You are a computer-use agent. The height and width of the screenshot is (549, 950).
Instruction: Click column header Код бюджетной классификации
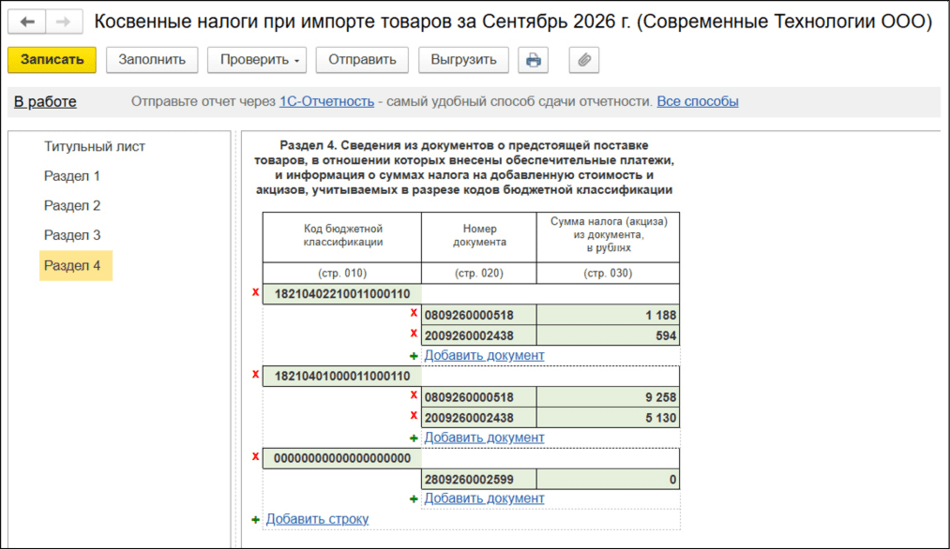342,236
